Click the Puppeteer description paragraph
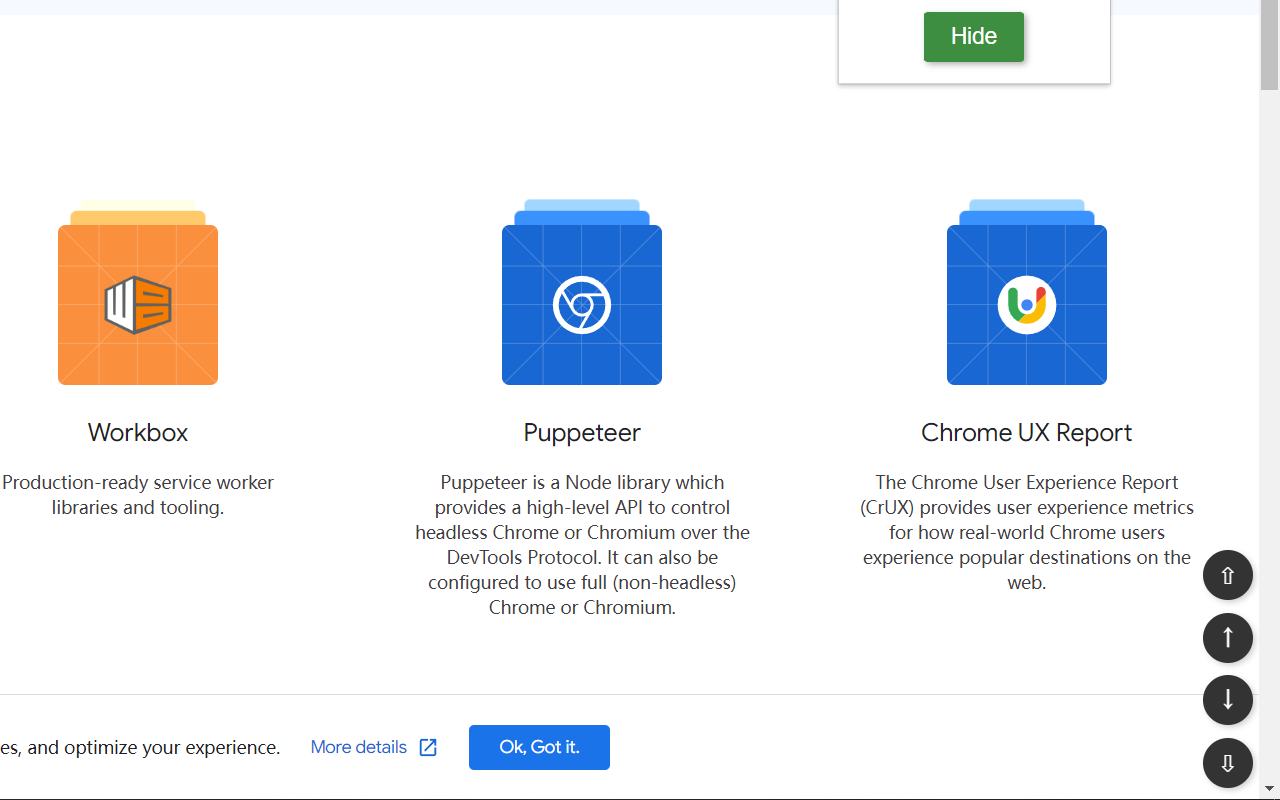Image resolution: width=1280 pixels, height=800 pixels. [x=582, y=545]
